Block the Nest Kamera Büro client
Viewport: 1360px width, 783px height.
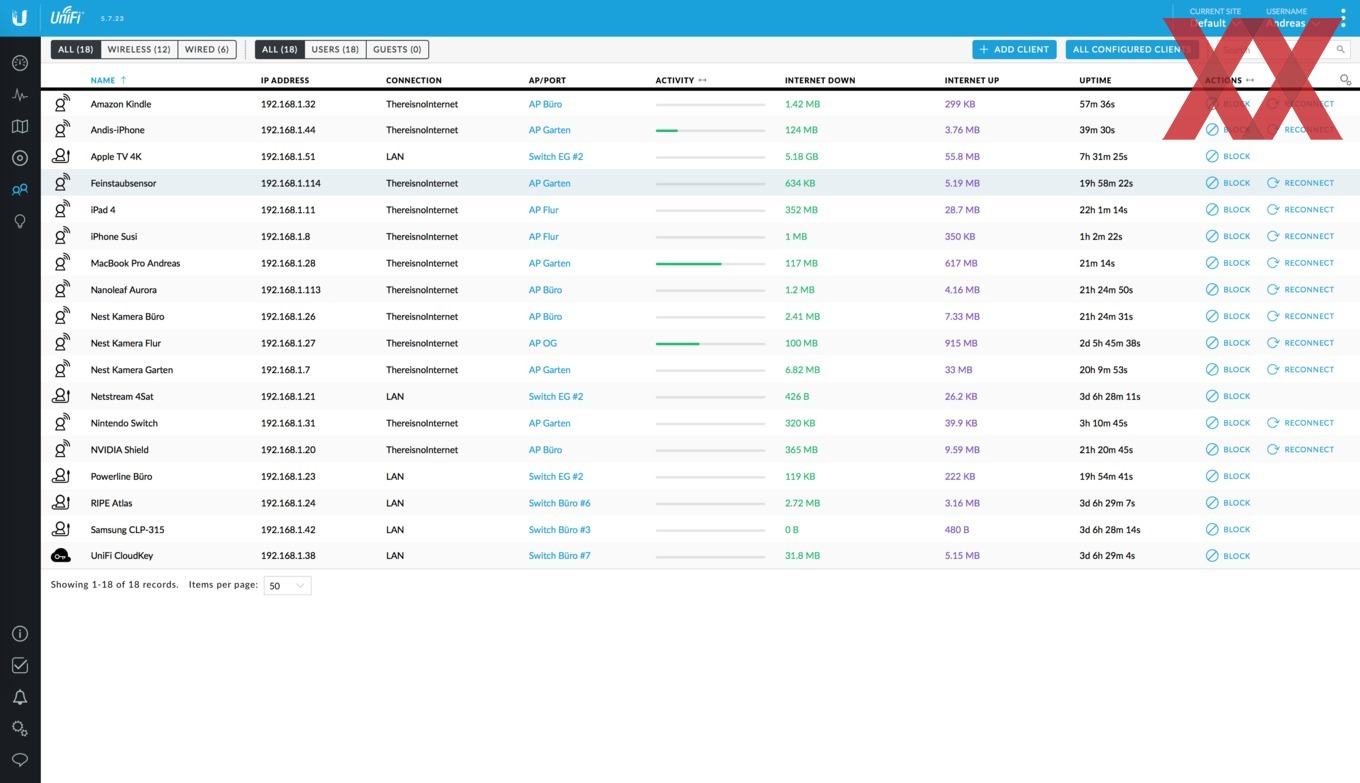1228,316
